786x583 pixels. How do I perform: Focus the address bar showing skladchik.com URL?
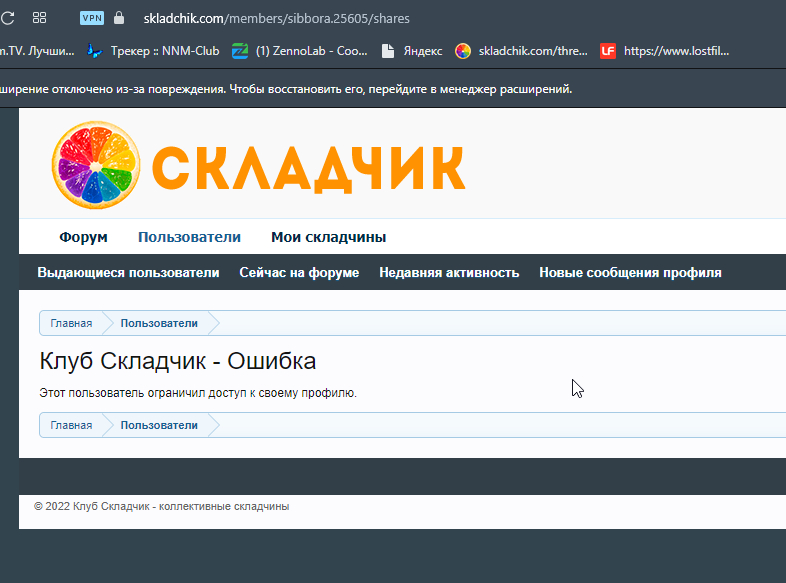276,19
